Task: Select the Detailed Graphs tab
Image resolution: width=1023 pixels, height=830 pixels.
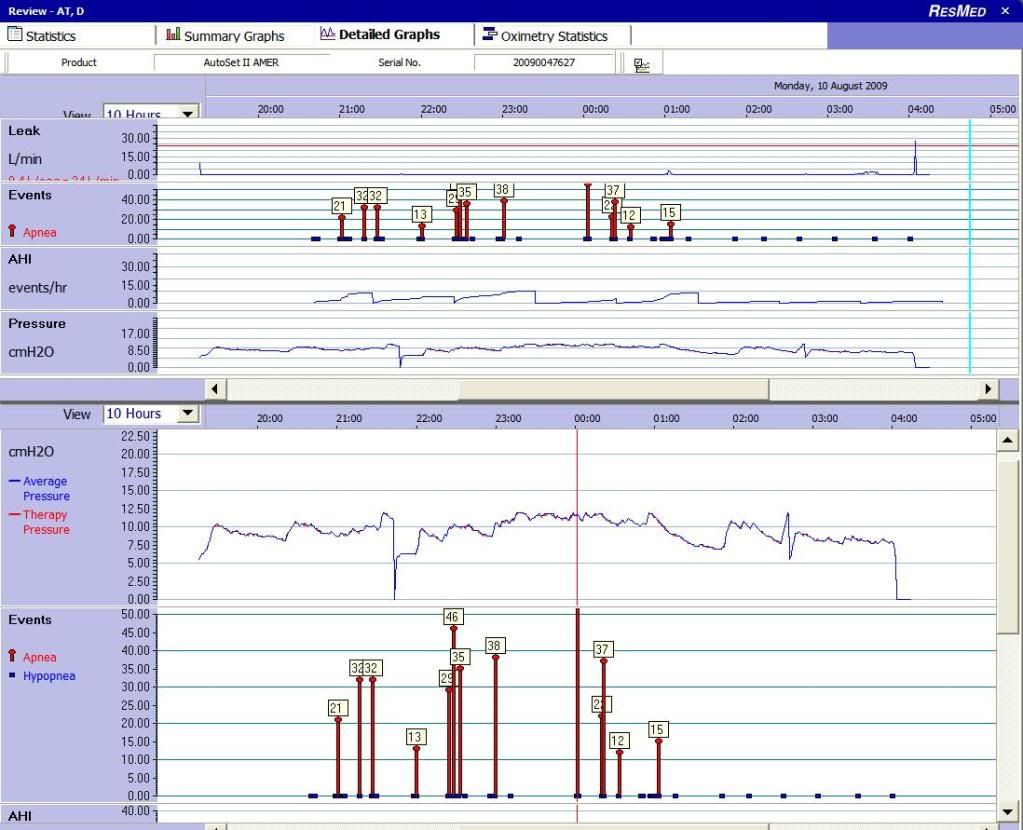Action: (x=380, y=35)
